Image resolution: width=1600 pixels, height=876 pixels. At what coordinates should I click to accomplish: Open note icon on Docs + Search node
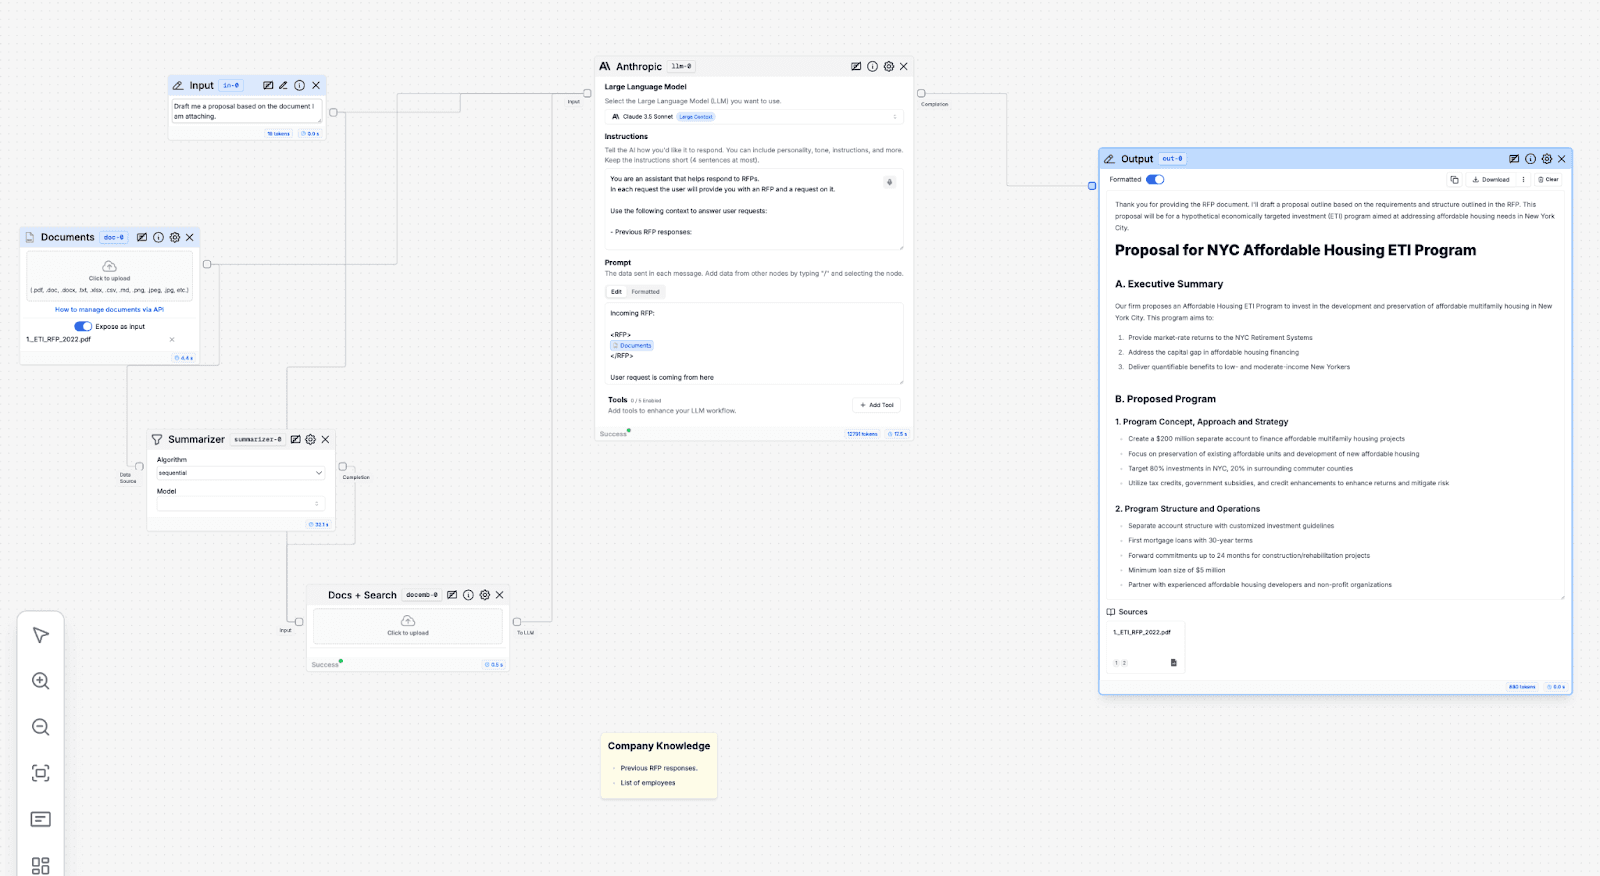[452, 595]
